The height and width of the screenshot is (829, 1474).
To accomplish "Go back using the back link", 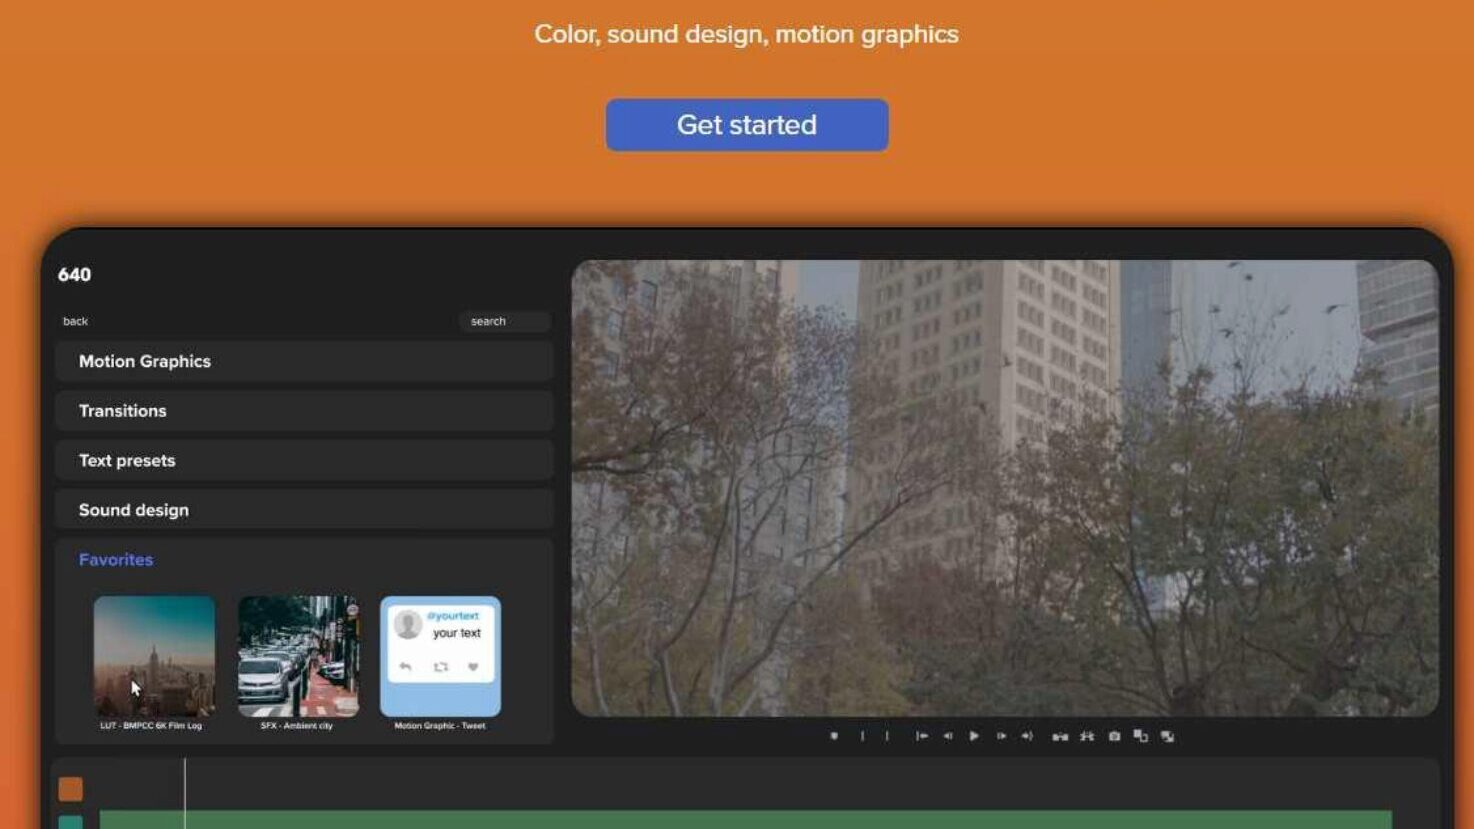I will coord(76,321).
